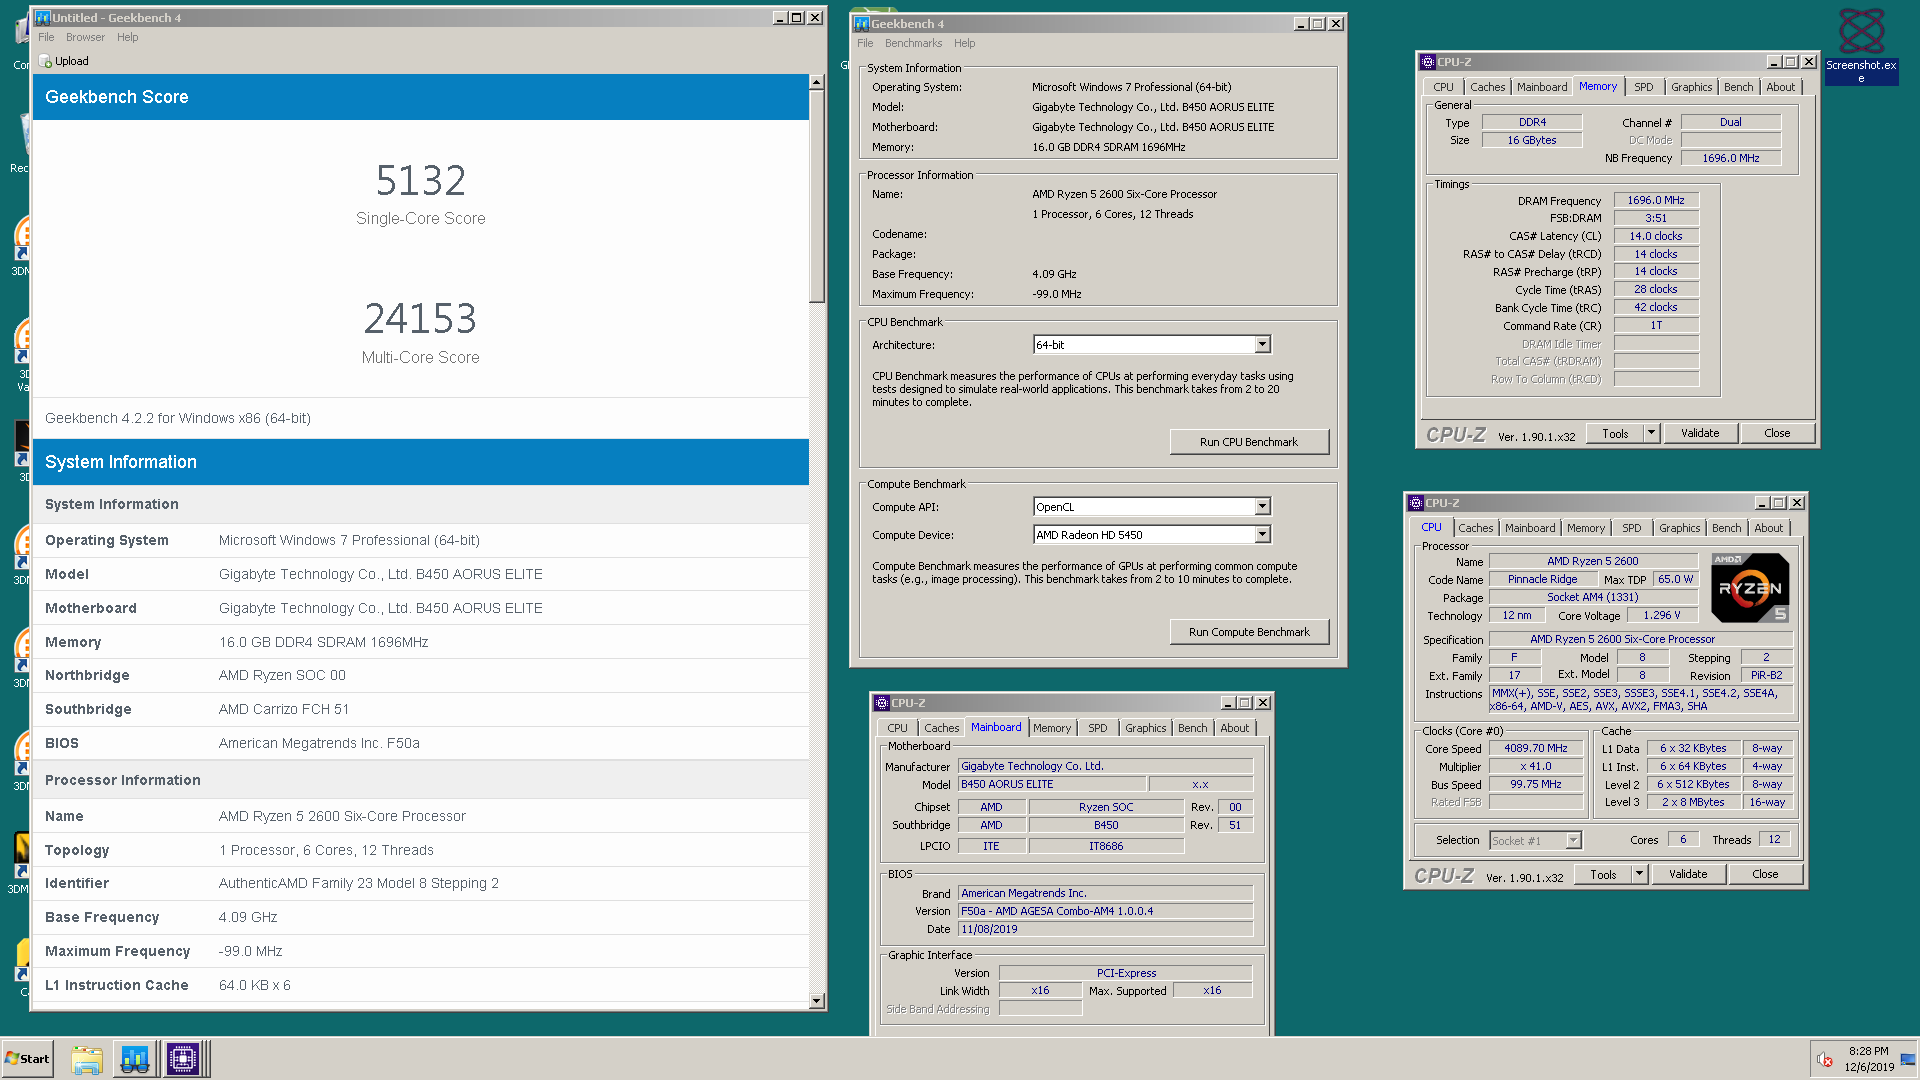Image resolution: width=1920 pixels, height=1080 pixels.
Task: Open the Socket #1 selection dropdown
Action: point(1573,840)
